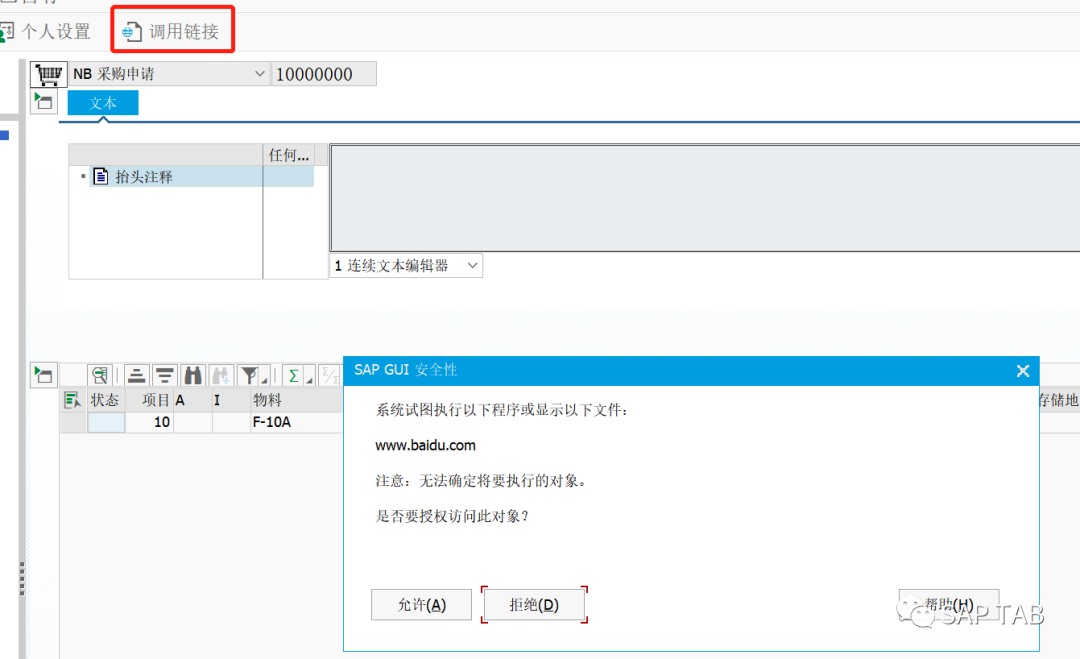Click the A column header
Viewport: 1080px width, 659px height.
pyautogui.click(x=192, y=400)
